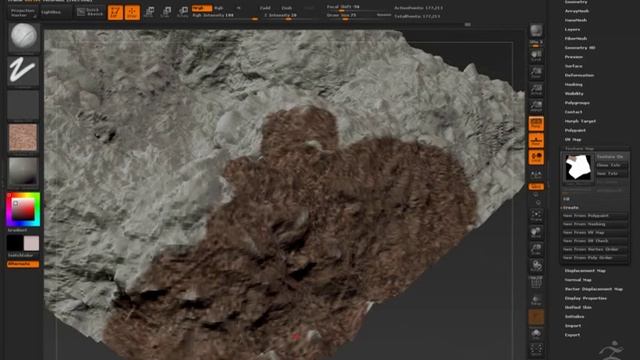
Task: Open the Projection Master button
Action: (23, 12)
